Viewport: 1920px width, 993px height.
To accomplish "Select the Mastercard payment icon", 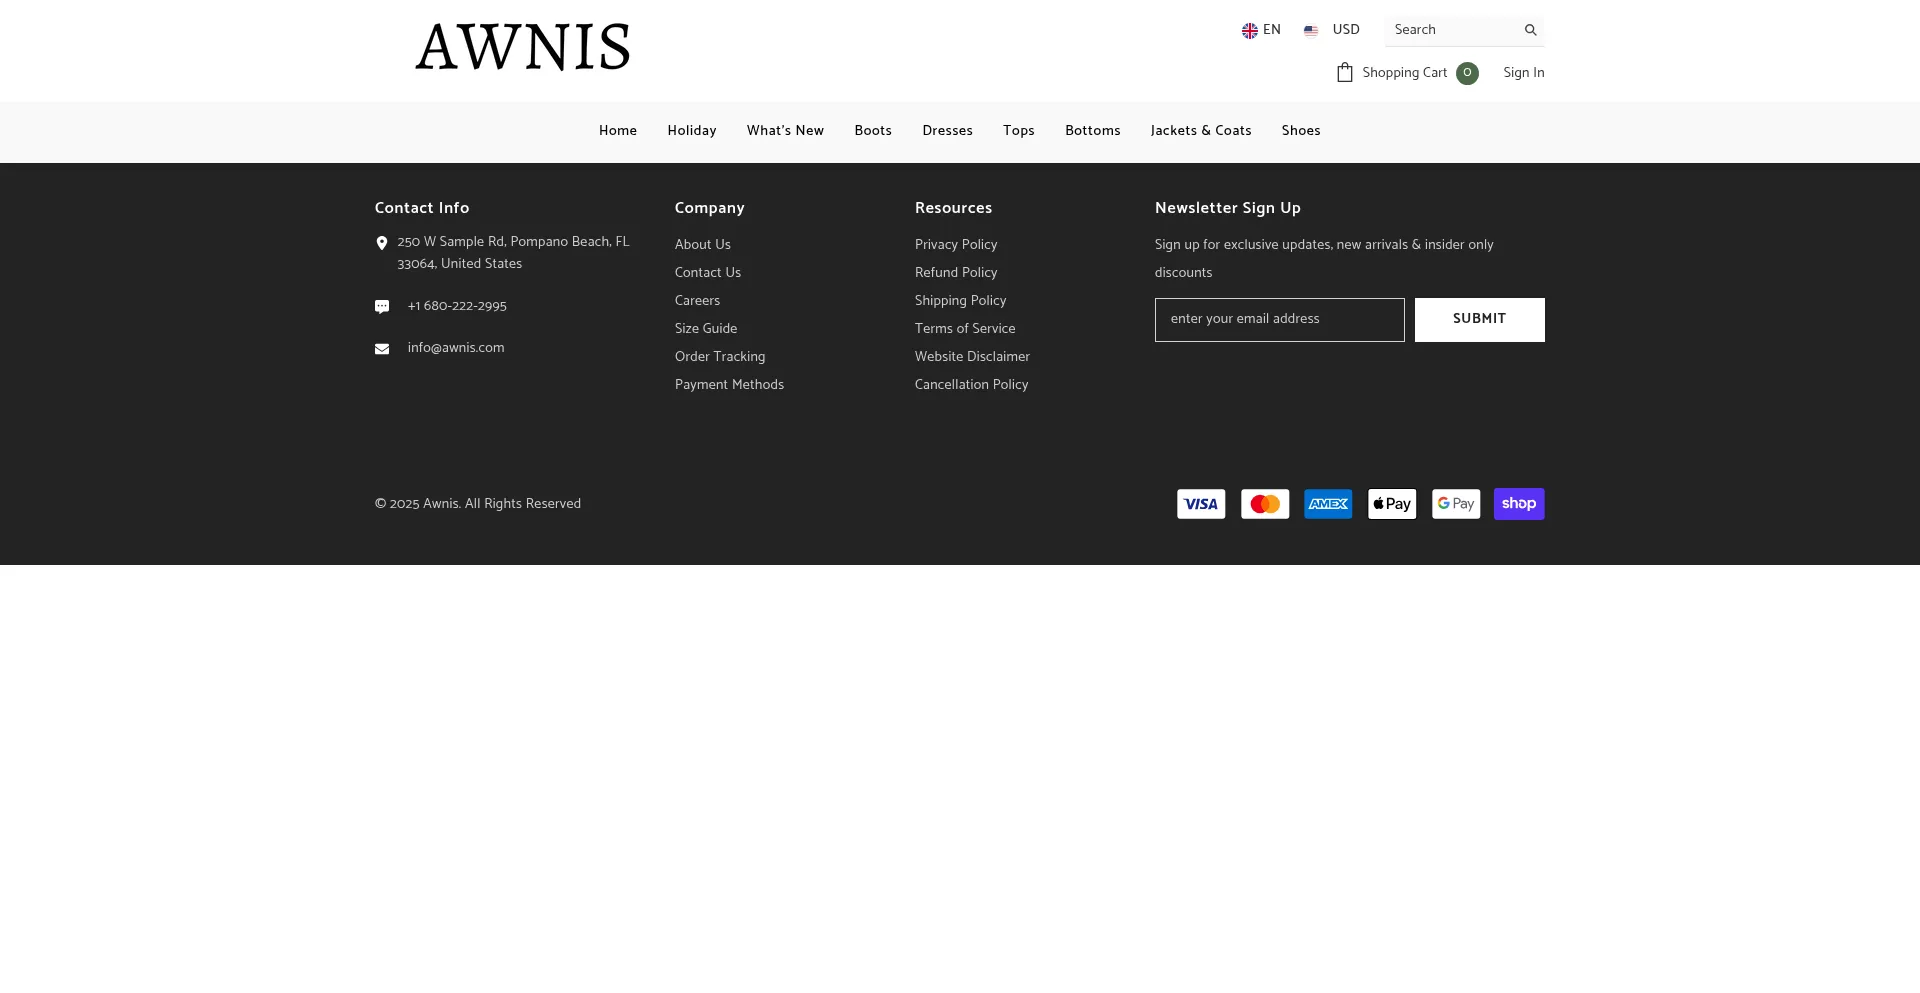I will coord(1264,503).
